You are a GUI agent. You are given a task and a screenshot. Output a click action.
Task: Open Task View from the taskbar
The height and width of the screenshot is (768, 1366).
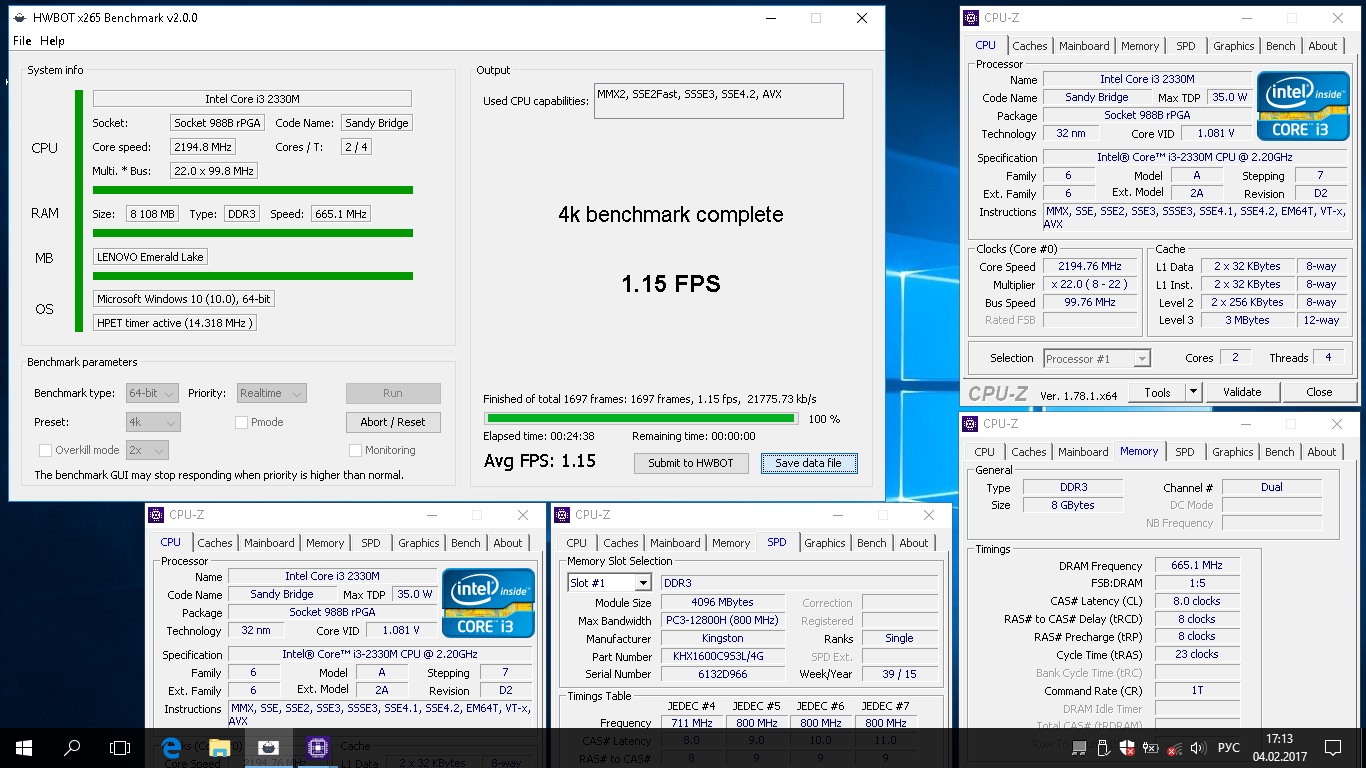click(120, 747)
